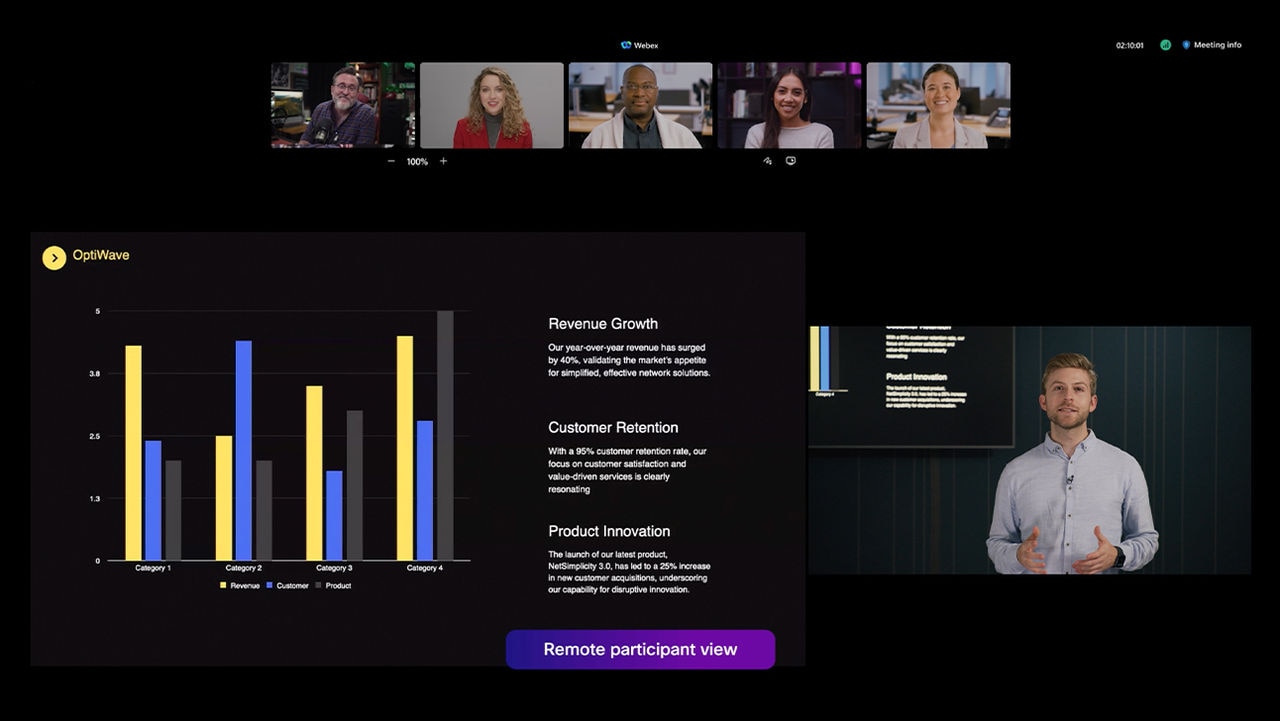Viewport: 1280px width, 721px height.
Task: Select the man in white cardigan thumbnail
Action: coord(640,105)
